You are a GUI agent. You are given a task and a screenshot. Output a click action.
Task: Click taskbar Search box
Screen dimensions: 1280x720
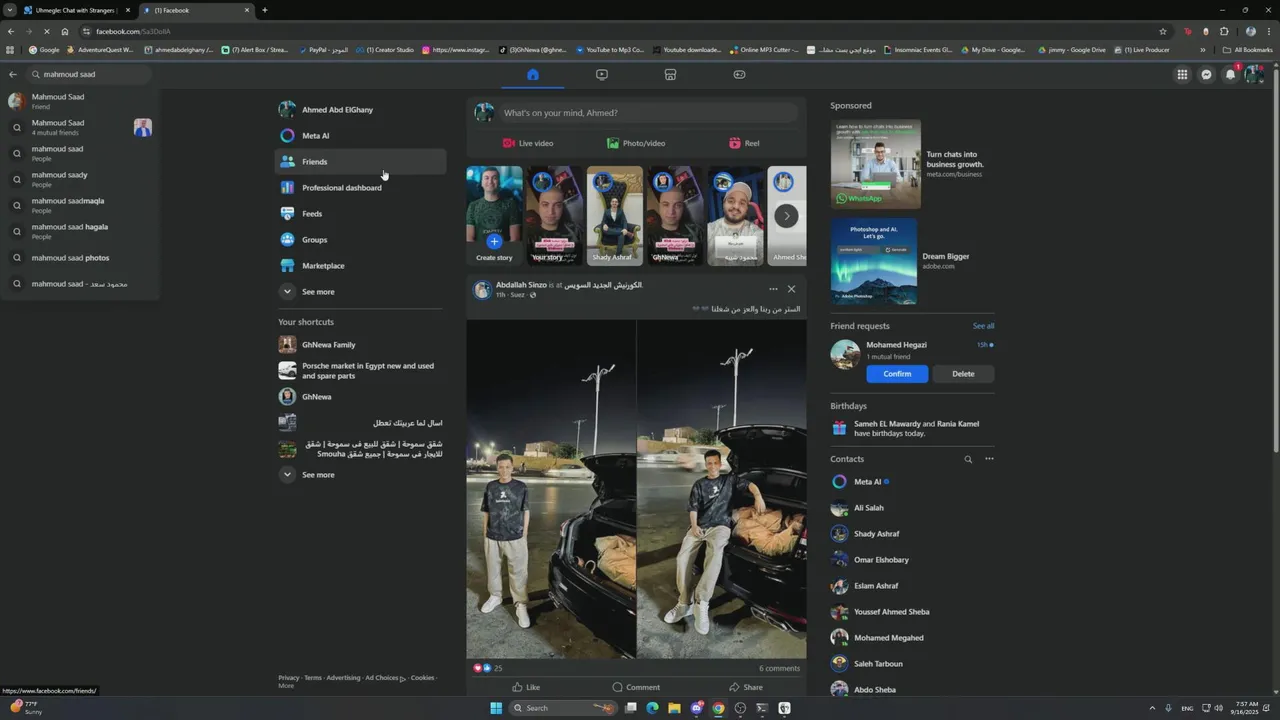tap(565, 708)
